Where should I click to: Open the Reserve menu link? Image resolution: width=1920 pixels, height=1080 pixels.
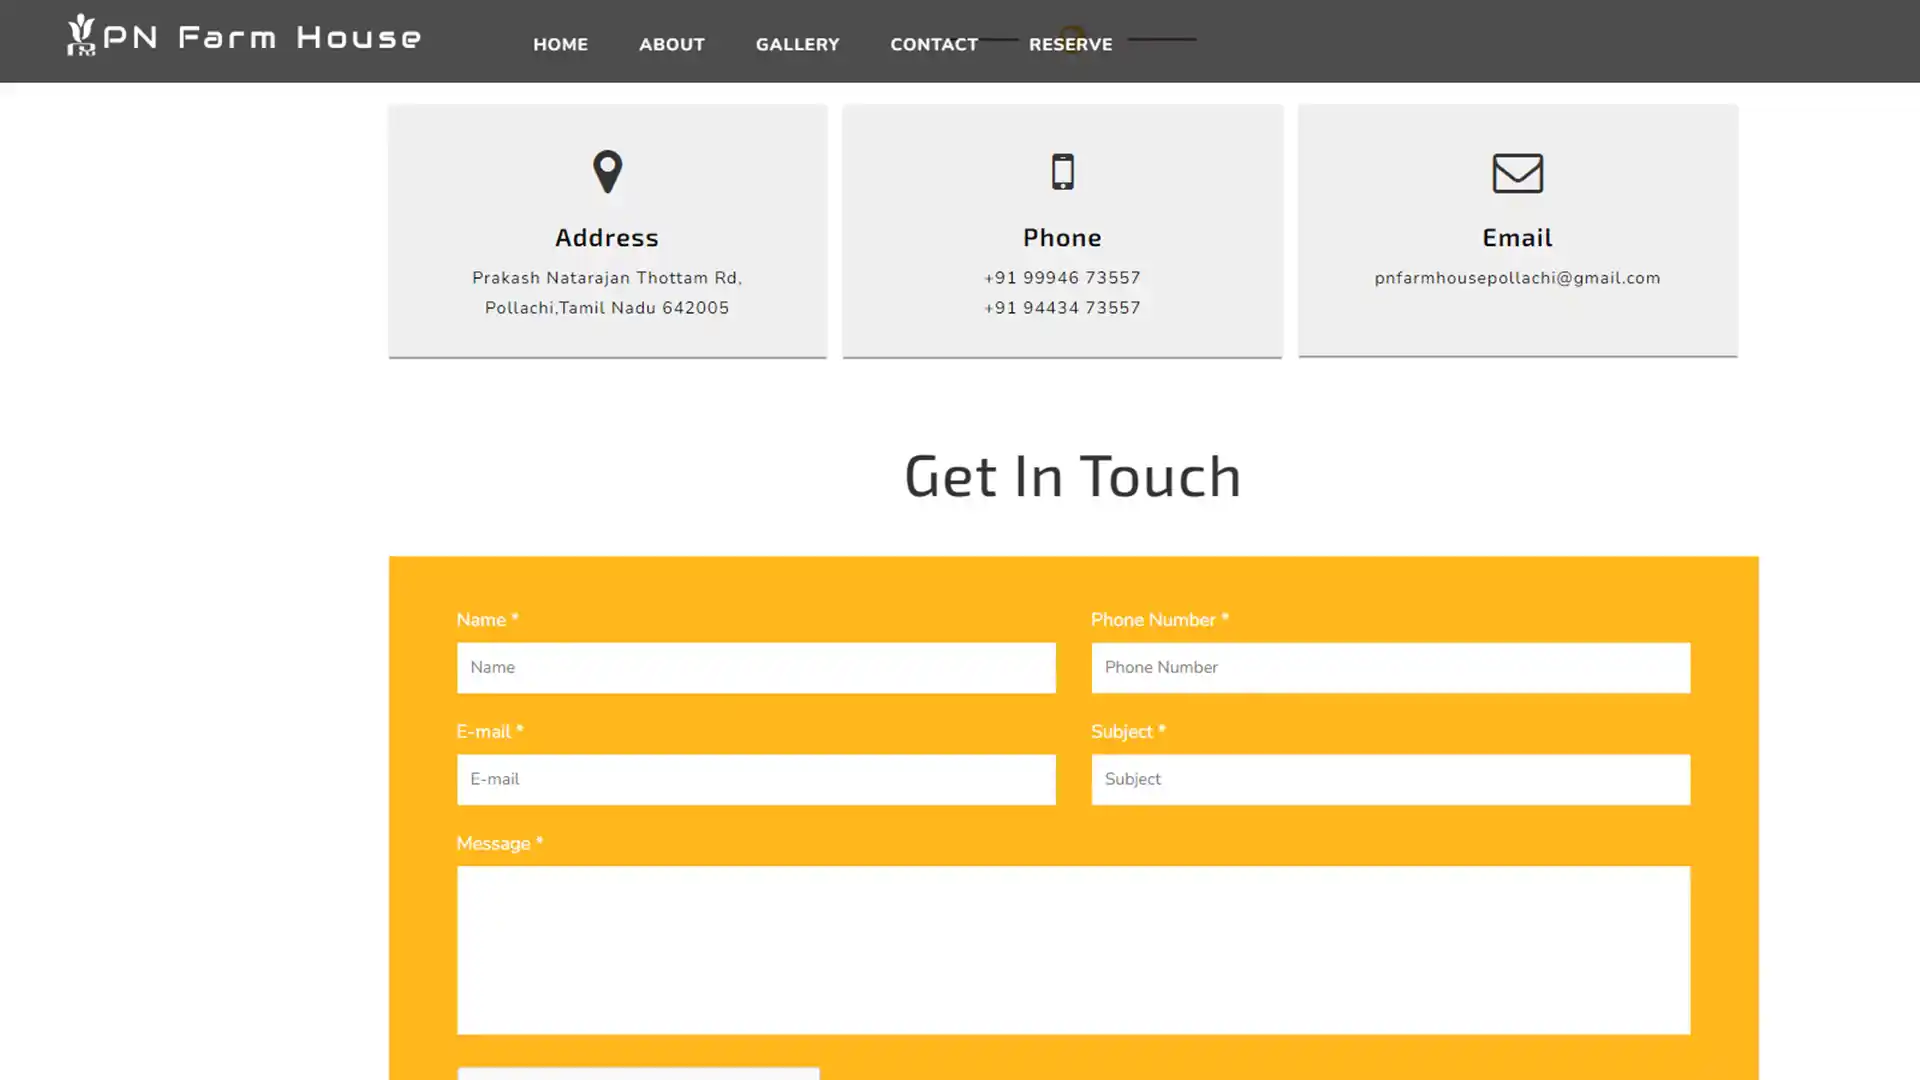pyautogui.click(x=1070, y=44)
